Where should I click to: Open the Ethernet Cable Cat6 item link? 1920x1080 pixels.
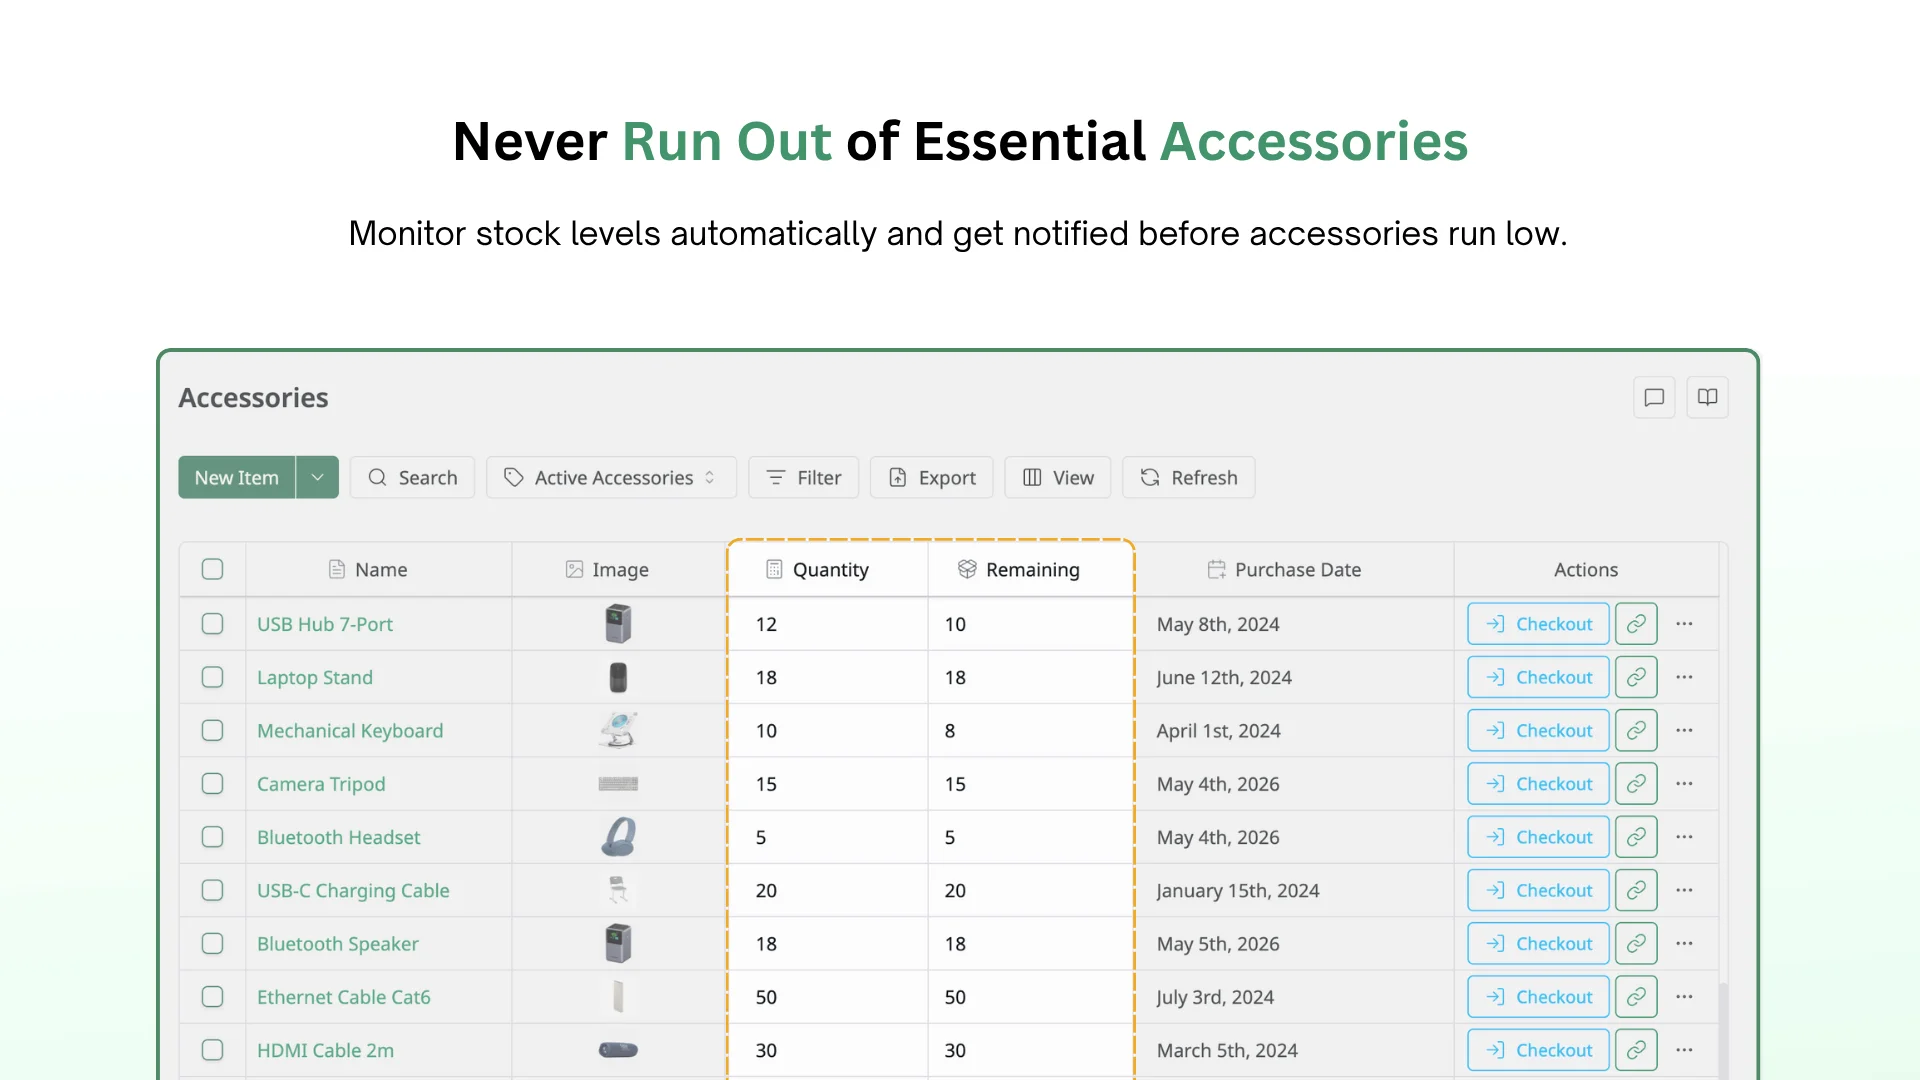pyautogui.click(x=344, y=997)
